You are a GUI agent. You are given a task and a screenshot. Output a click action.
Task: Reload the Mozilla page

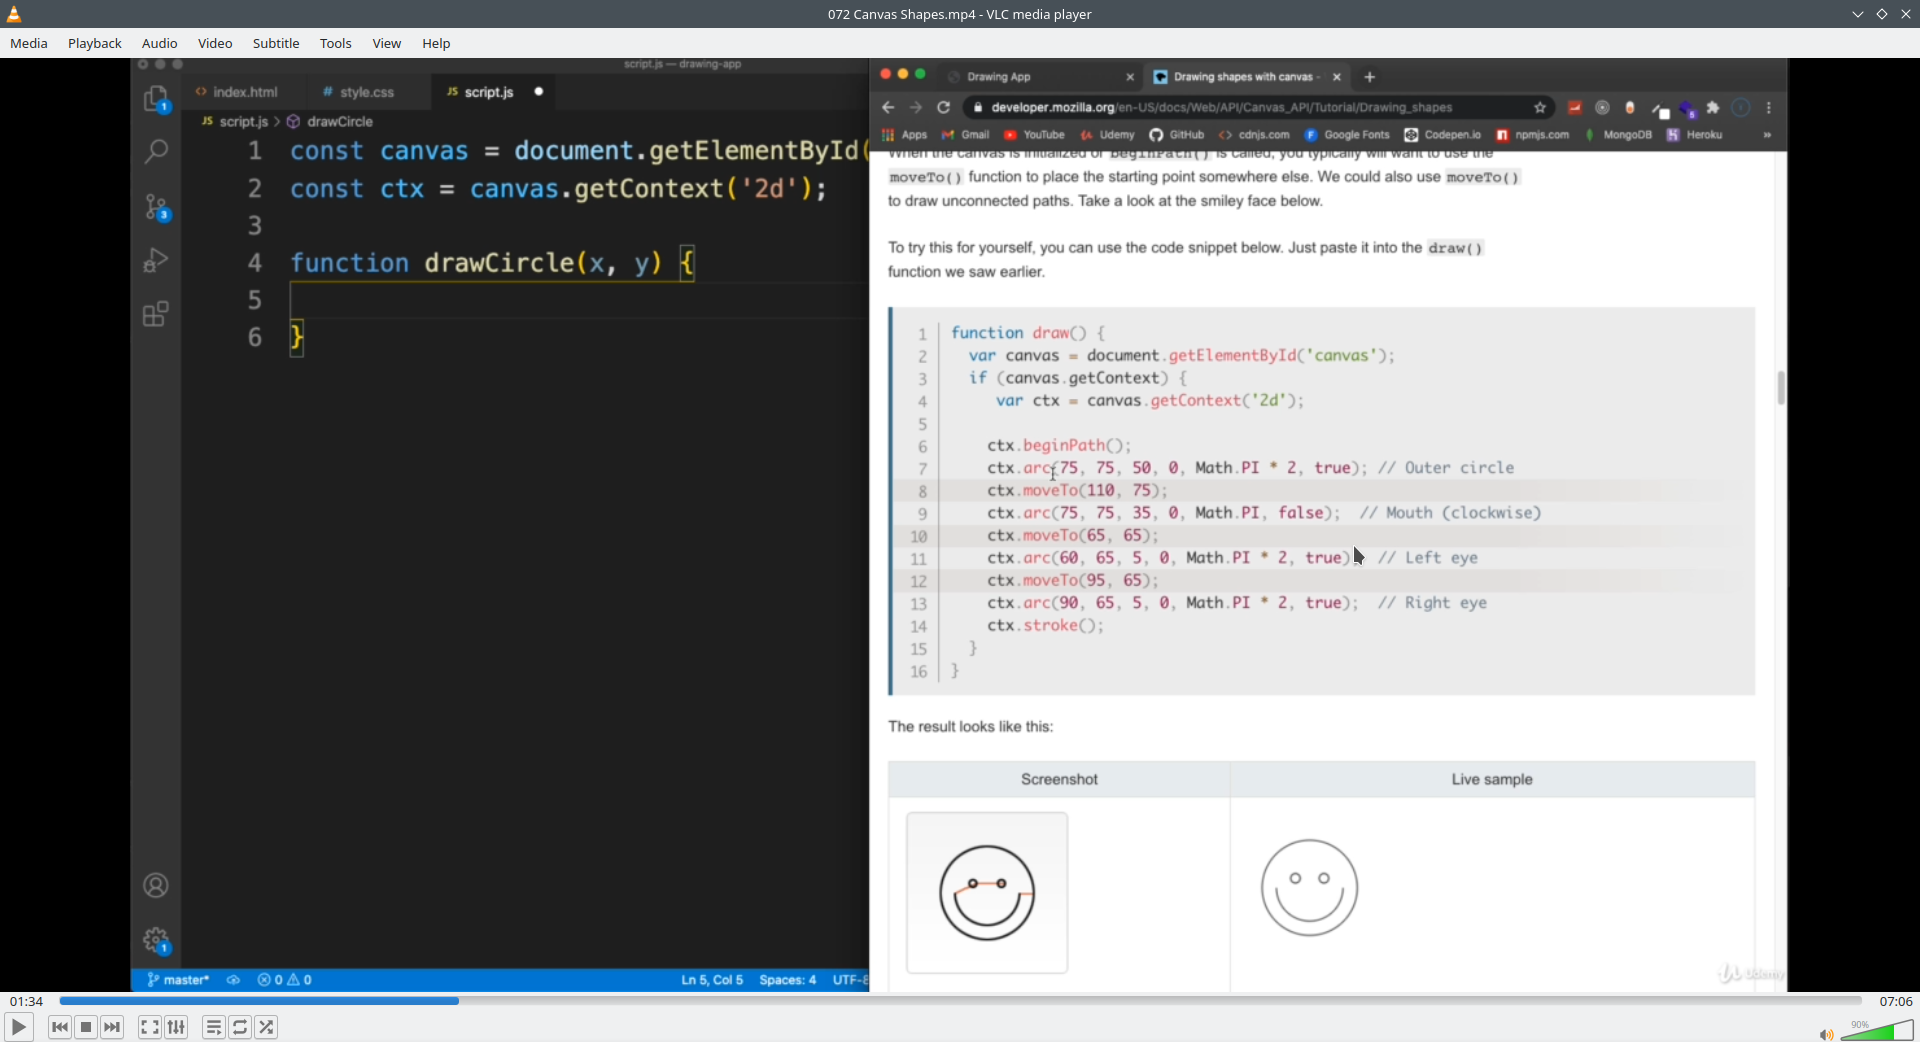coord(943,107)
